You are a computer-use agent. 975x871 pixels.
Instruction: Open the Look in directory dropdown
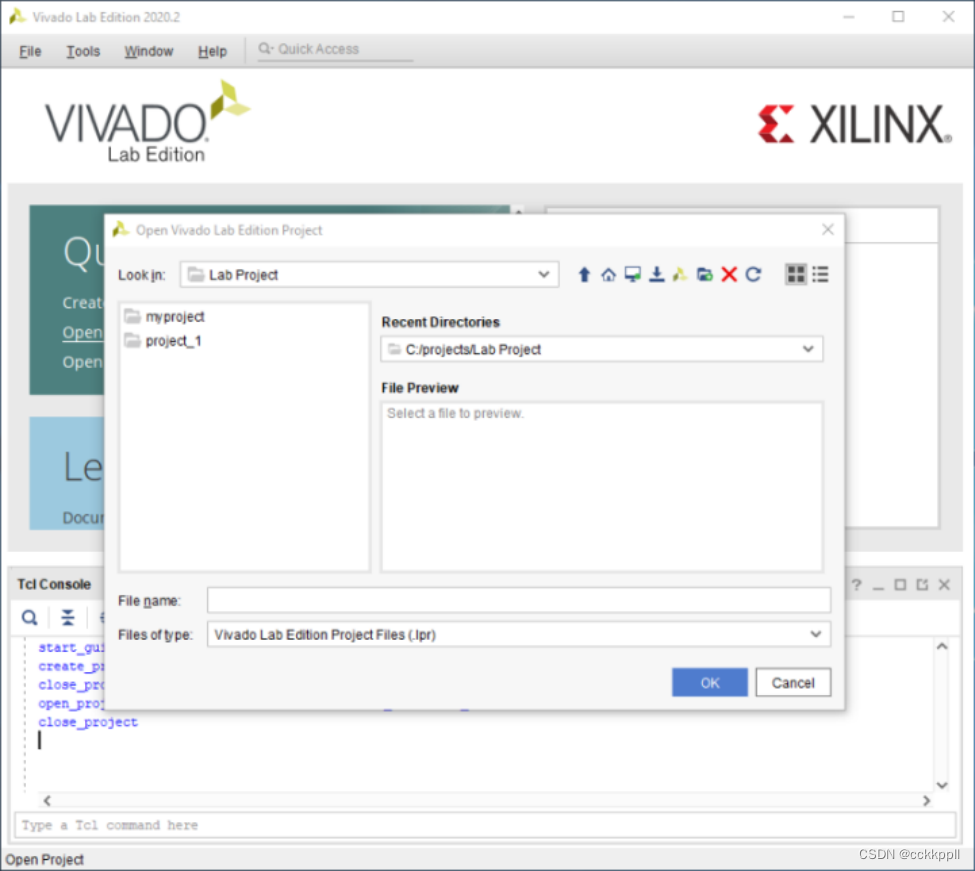[x=543, y=274]
